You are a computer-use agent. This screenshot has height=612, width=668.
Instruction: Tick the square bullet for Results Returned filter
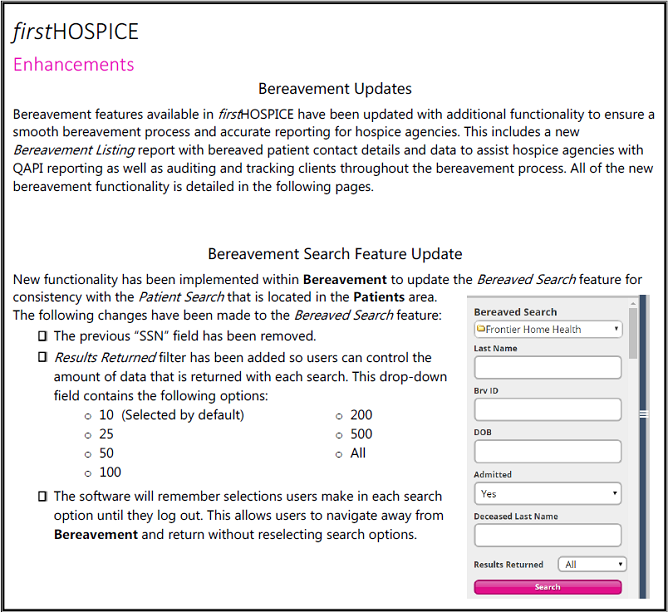42,358
